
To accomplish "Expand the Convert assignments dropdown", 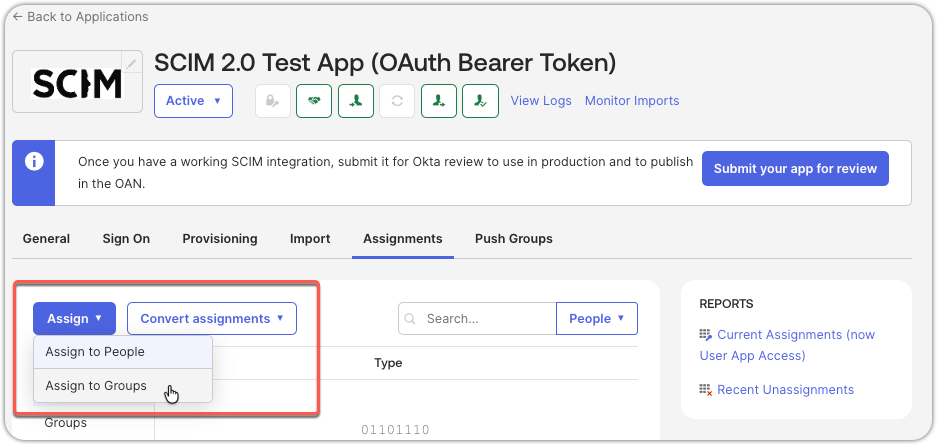I will click(212, 318).
